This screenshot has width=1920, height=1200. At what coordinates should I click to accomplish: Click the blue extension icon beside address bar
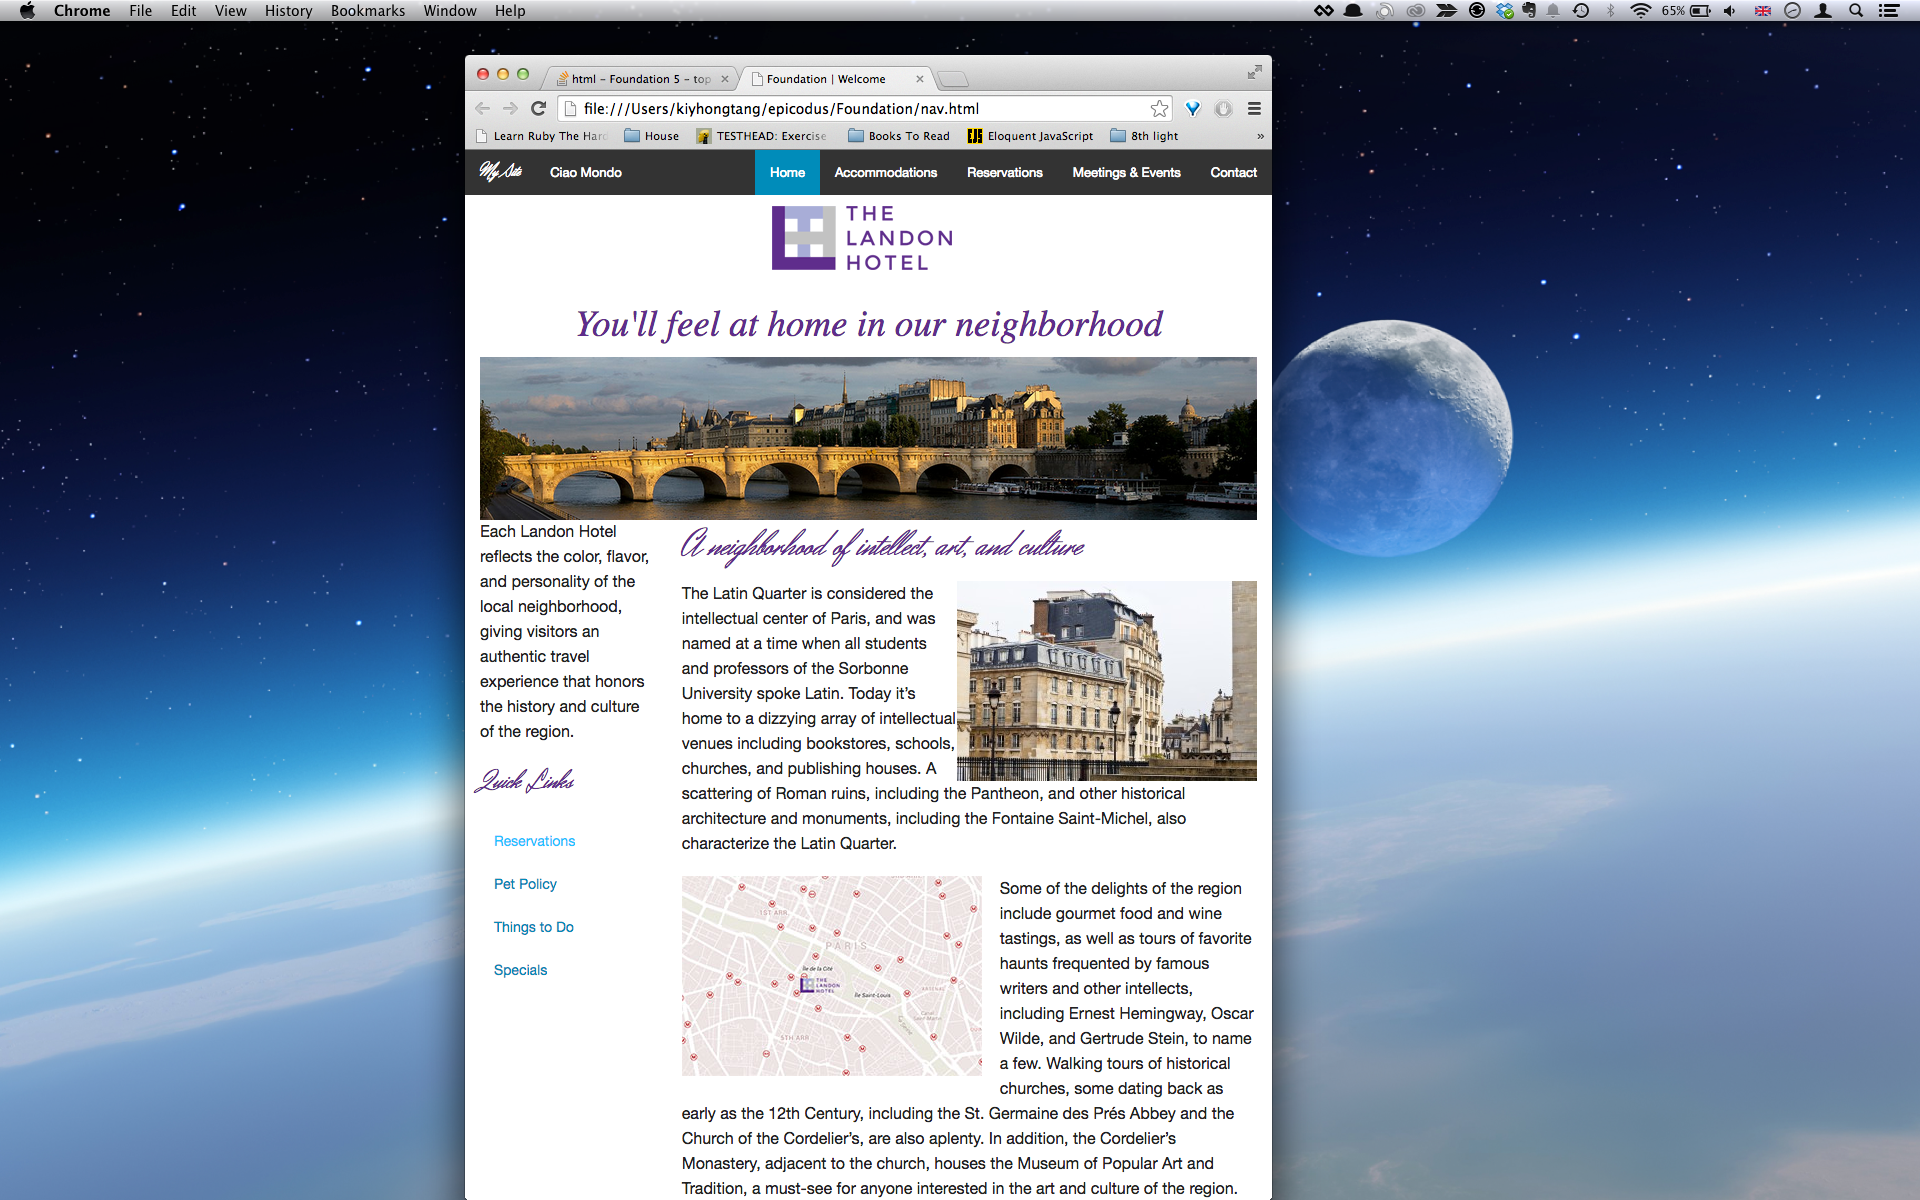pyautogui.click(x=1192, y=108)
